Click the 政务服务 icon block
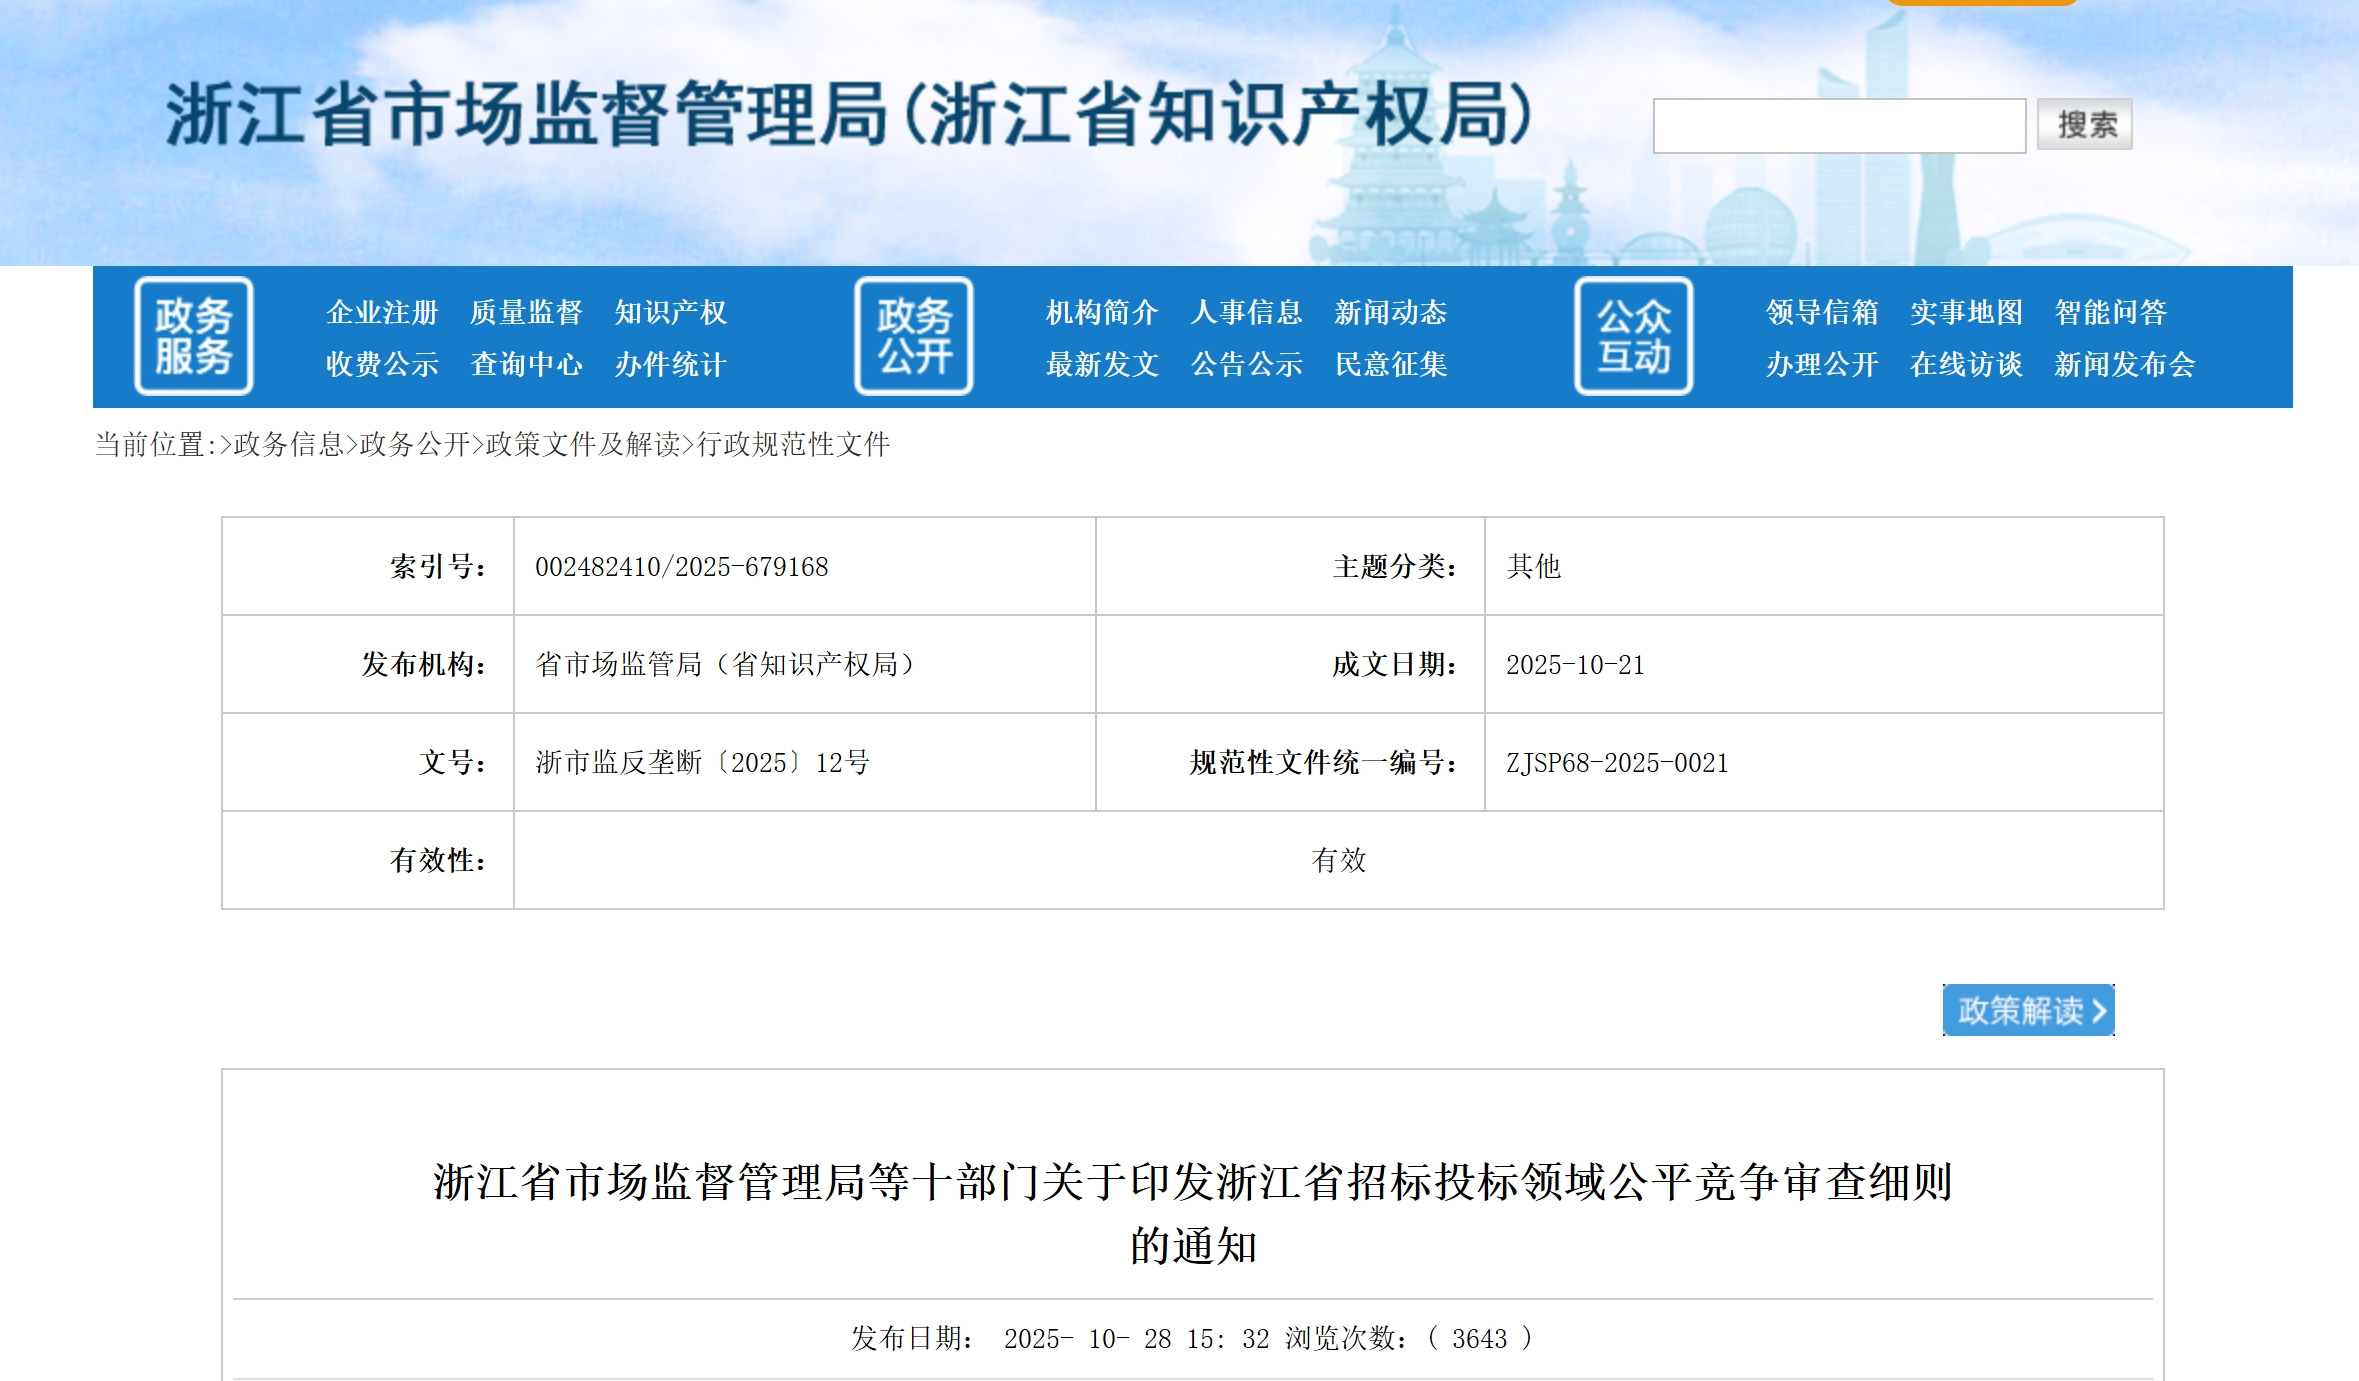 [x=193, y=336]
